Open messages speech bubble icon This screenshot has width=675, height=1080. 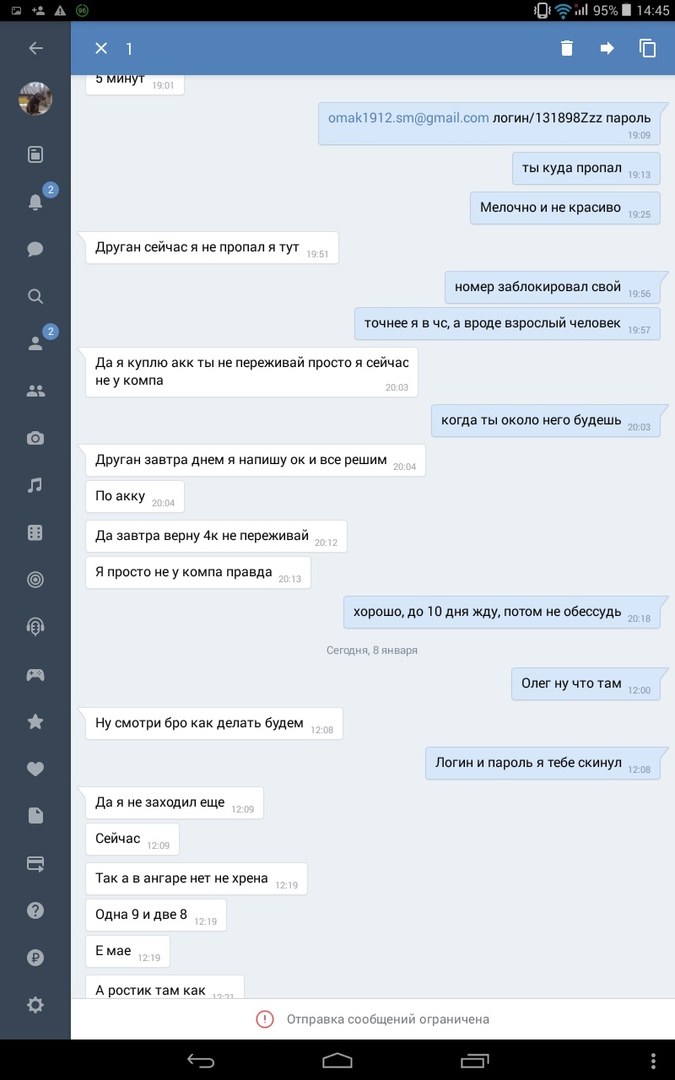35,249
